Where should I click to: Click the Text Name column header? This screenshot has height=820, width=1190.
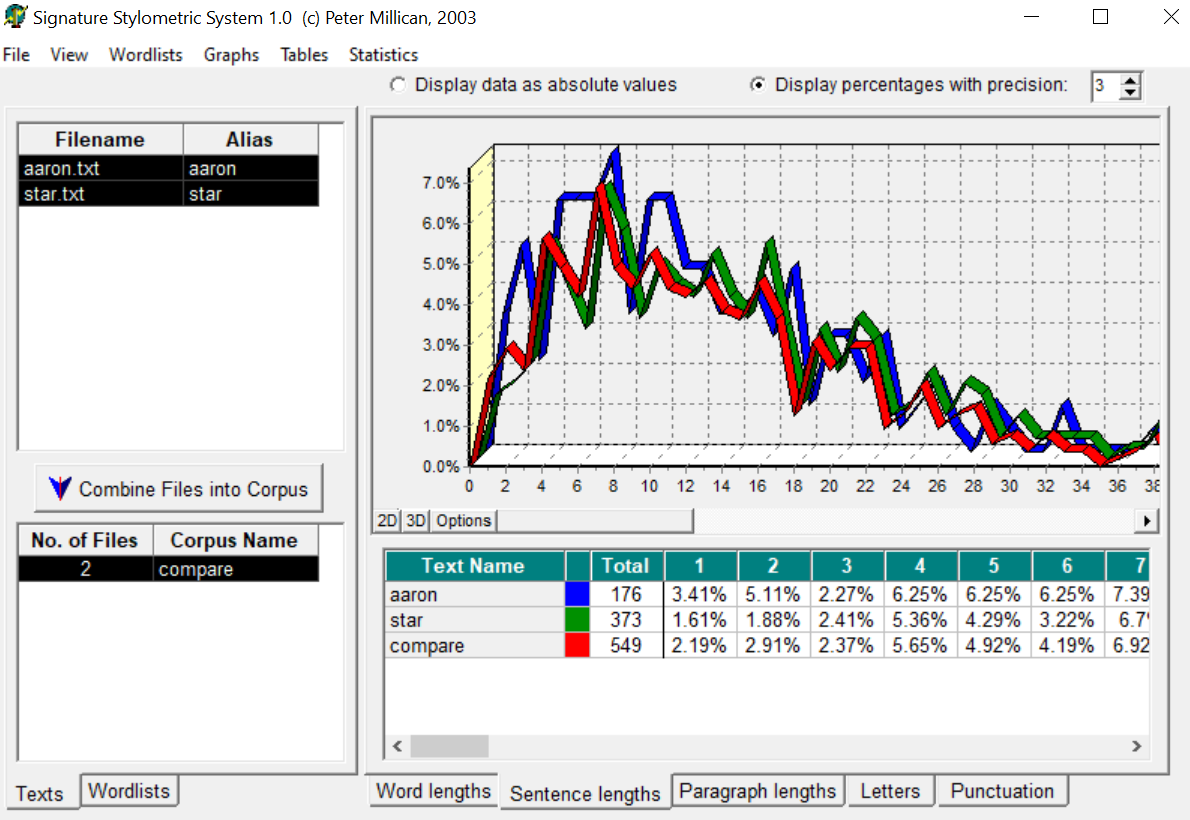[474, 566]
